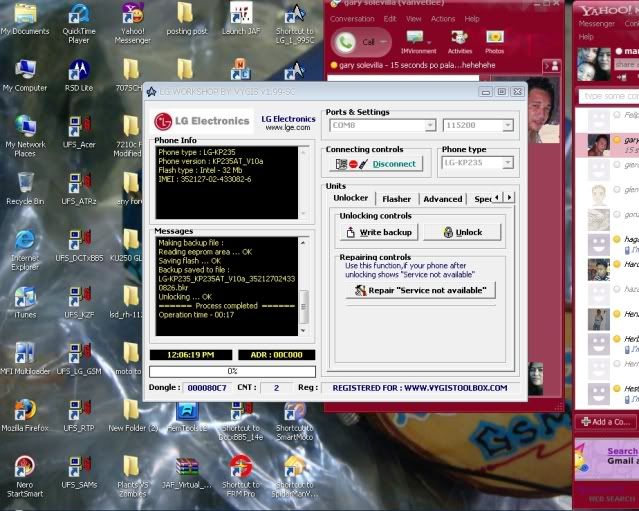639x511 pixels.
Task: Click the Unlock button
Action: [x=462, y=232]
